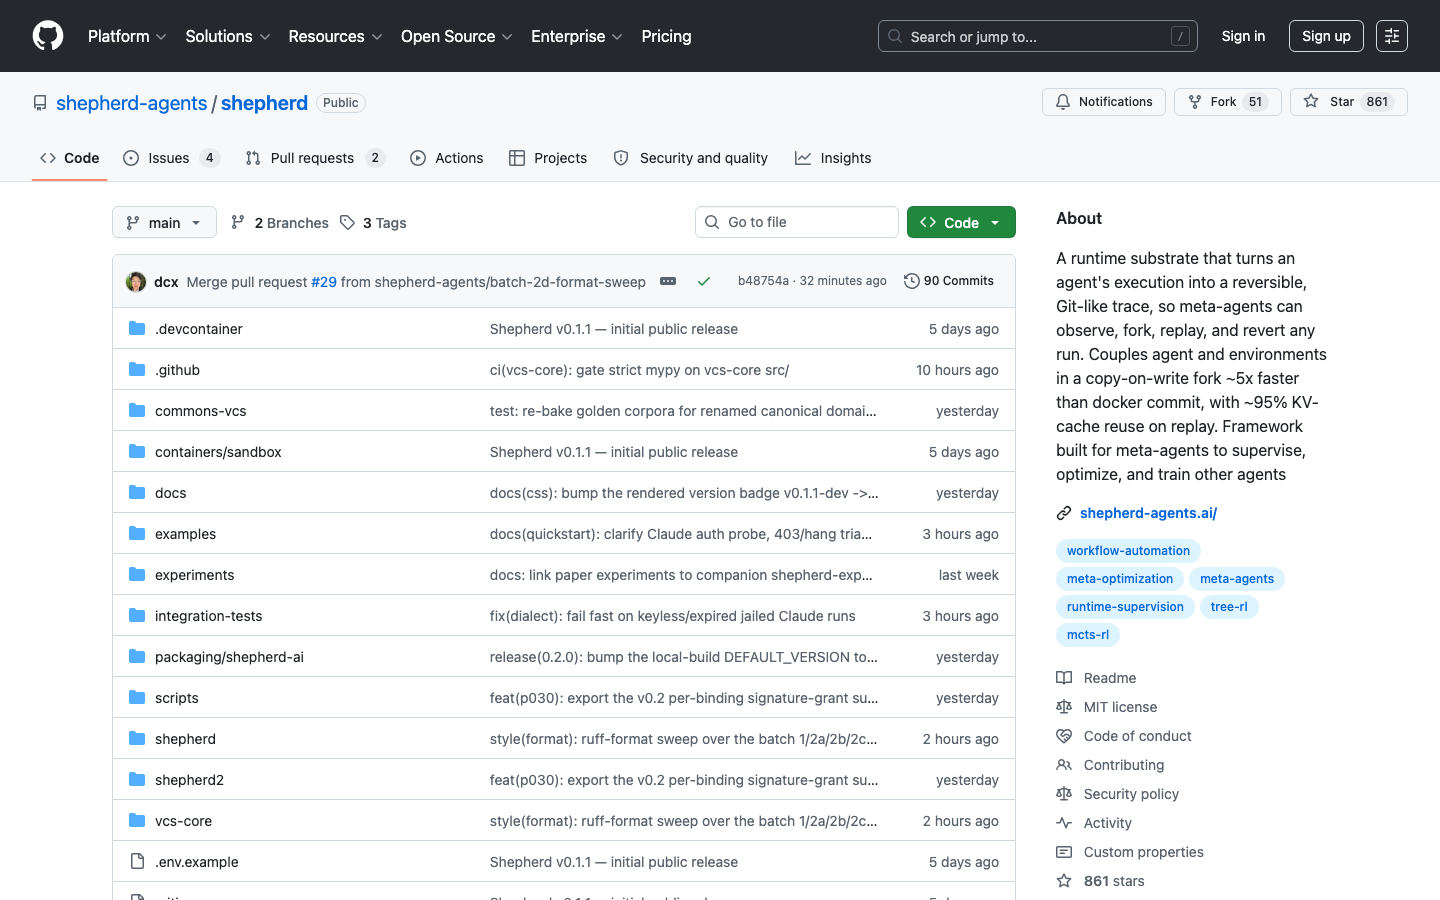1440x900 pixels.
Task: Open the shepherd-agents owner link
Action: (131, 103)
